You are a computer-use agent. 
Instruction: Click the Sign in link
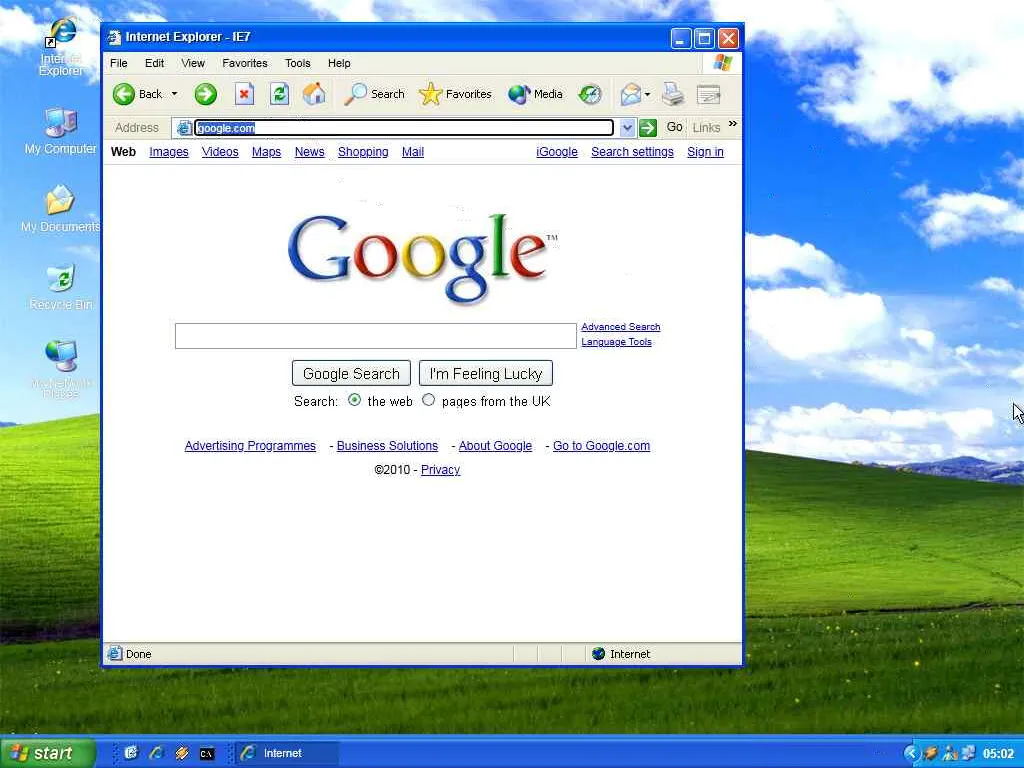[x=705, y=152]
